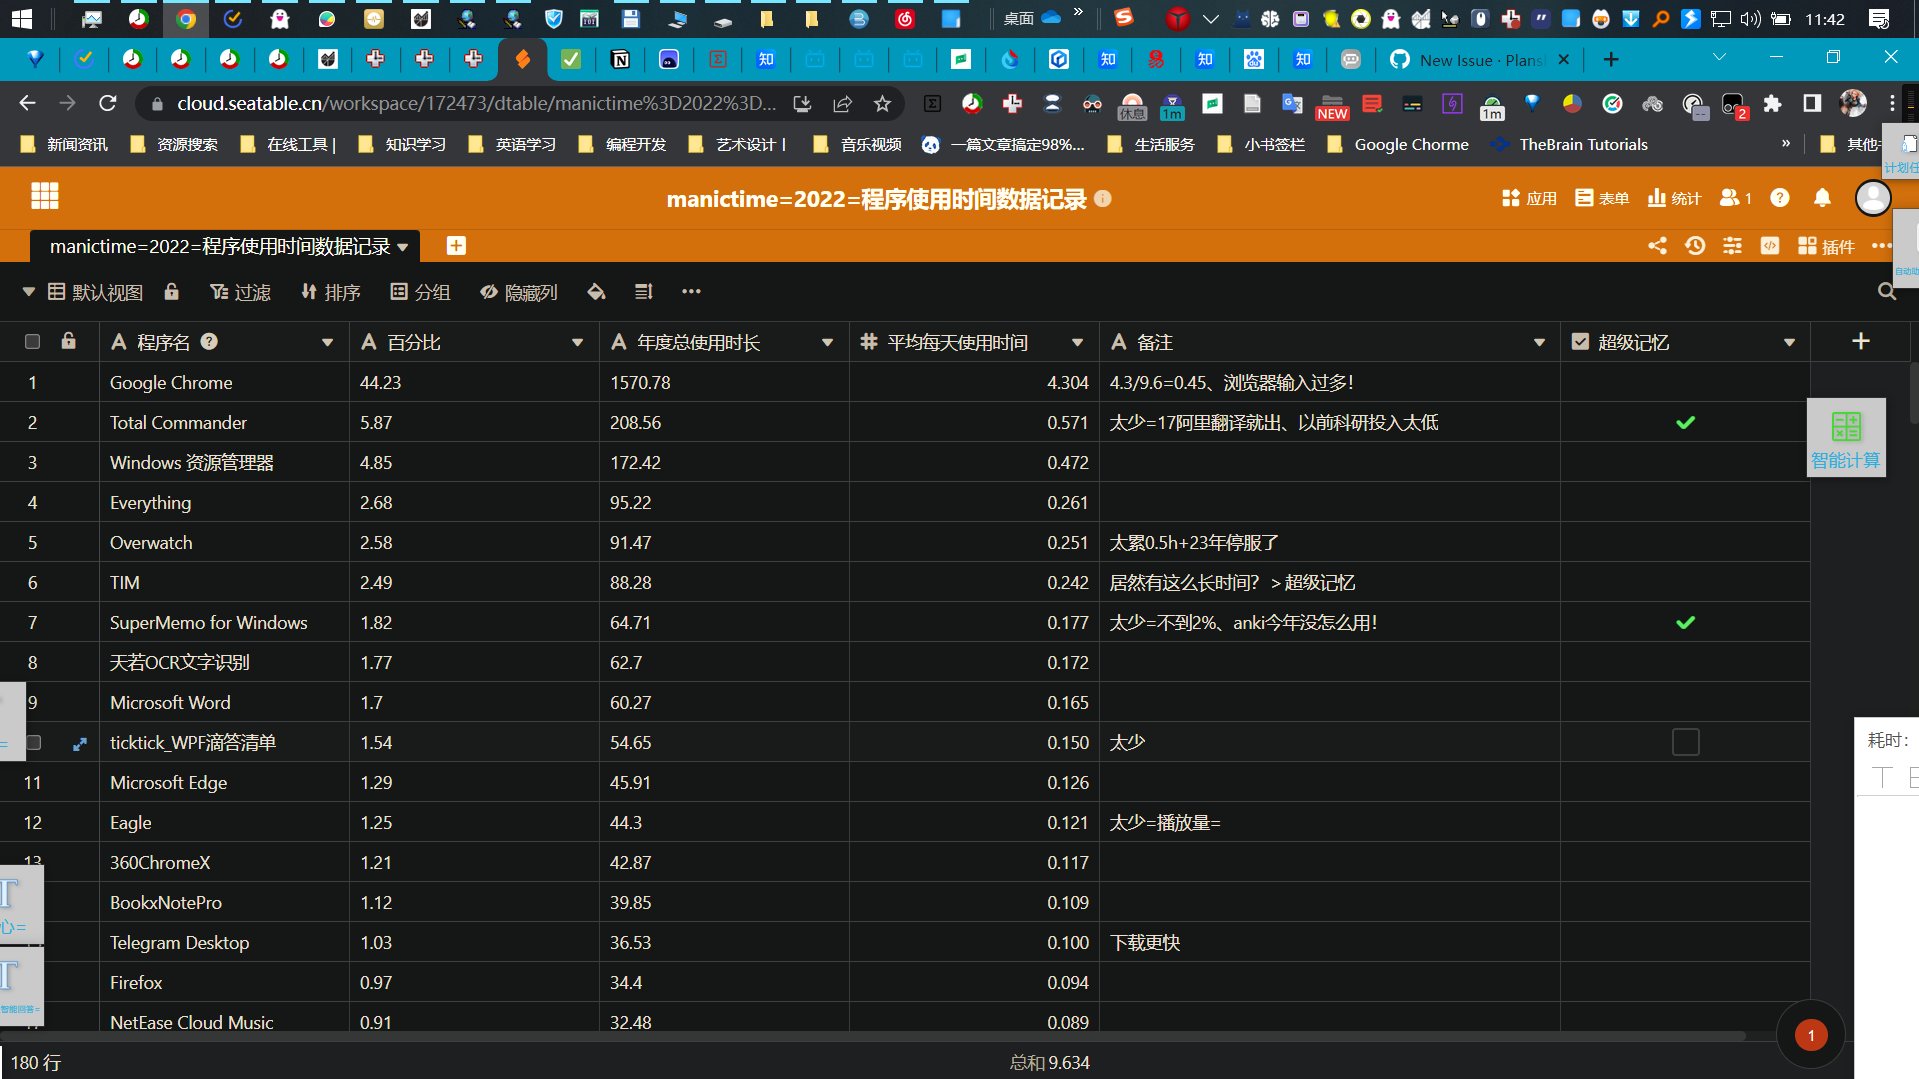Open the view toolbar more options ellipsis
Screen dimensions: 1919x1079
pos(691,292)
